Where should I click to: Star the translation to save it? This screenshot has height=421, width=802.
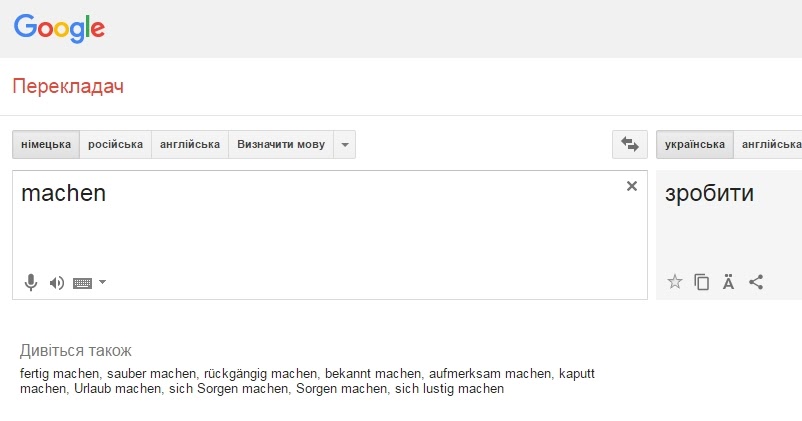[675, 282]
